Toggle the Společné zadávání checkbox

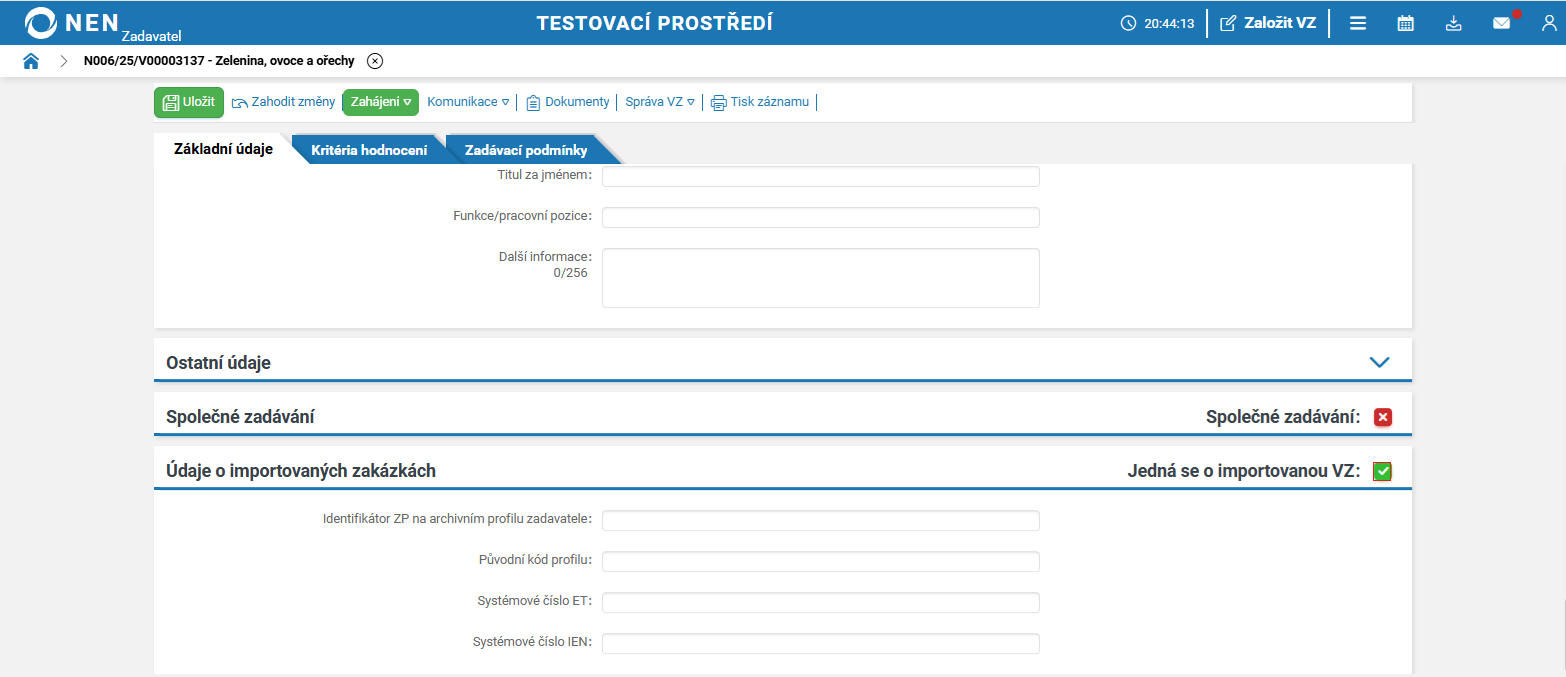pos(1383,417)
